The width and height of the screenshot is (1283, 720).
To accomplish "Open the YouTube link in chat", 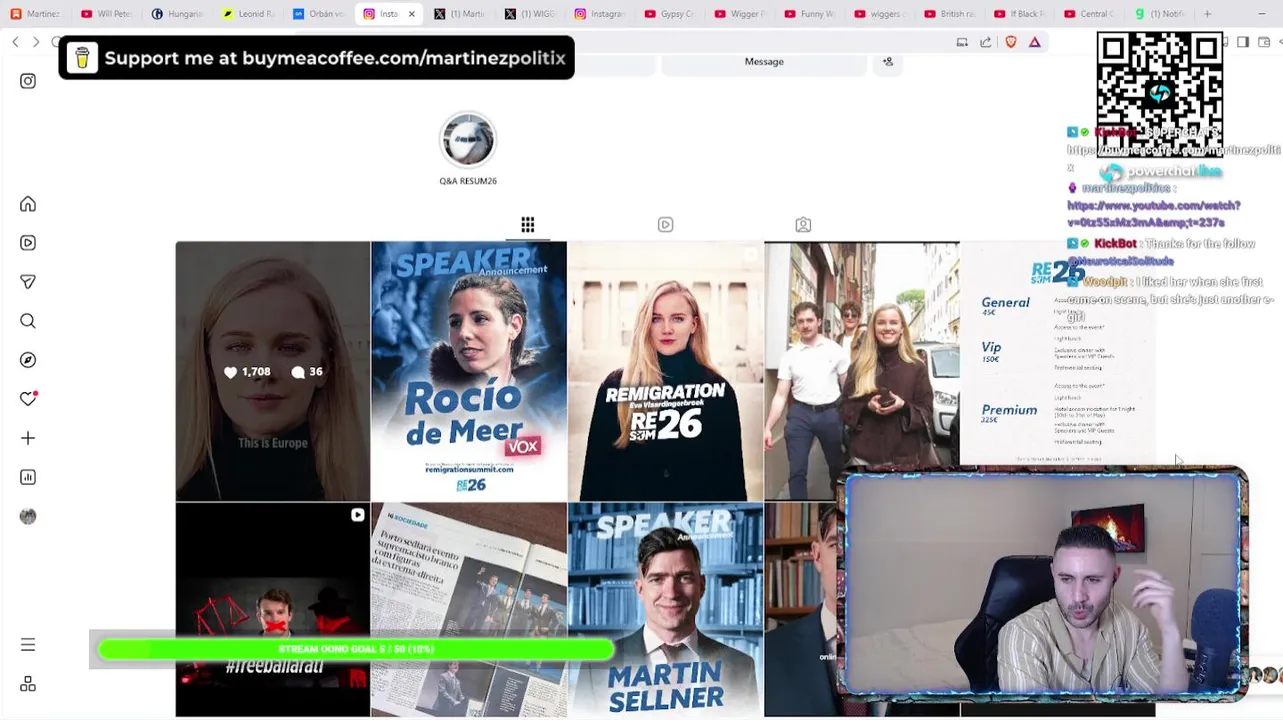I will pyautogui.click(x=1153, y=214).
